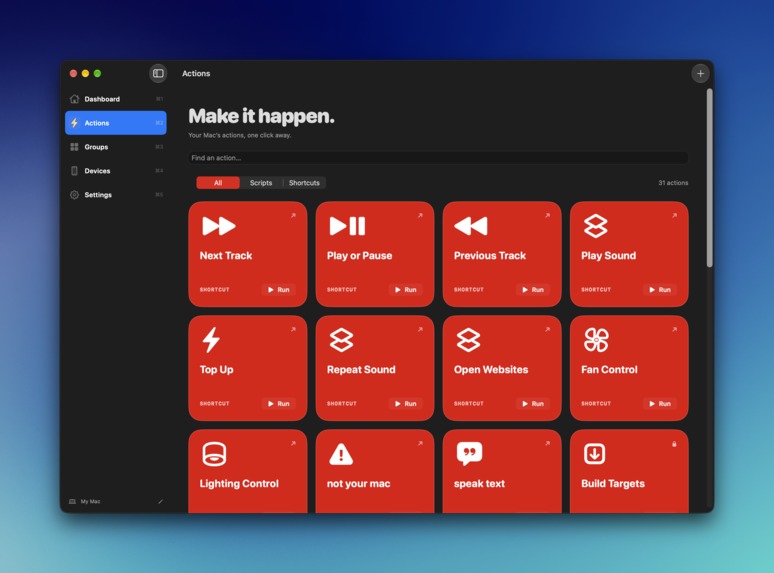Viewport: 774px width, 573px height.
Task: Click the not your mac card title
Action: click(358, 484)
